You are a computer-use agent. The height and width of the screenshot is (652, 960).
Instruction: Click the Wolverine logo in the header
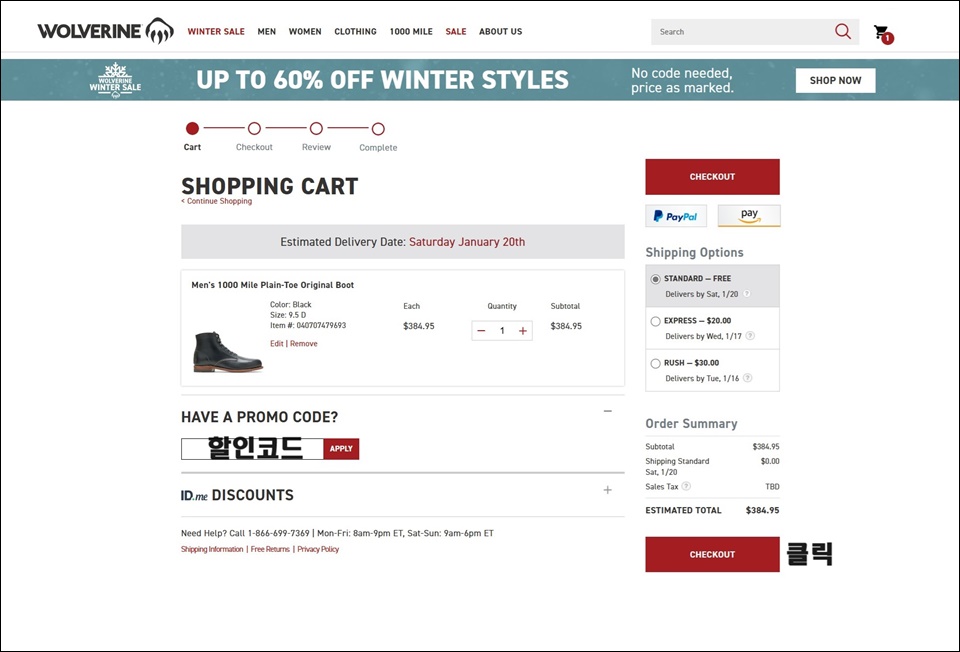[x=105, y=31]
